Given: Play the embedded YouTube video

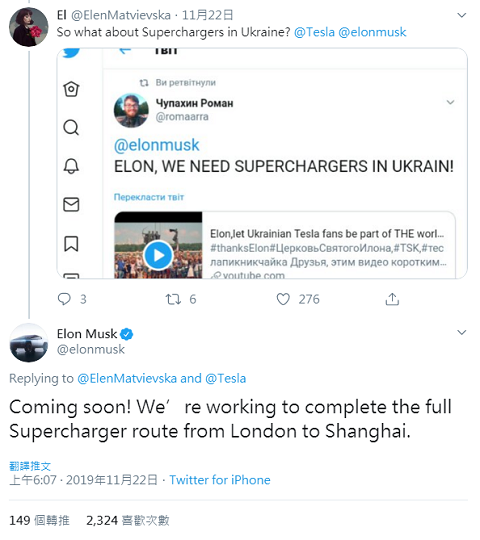Looking at the screenshot, I should pyautogui.click(x=158, y=255).
